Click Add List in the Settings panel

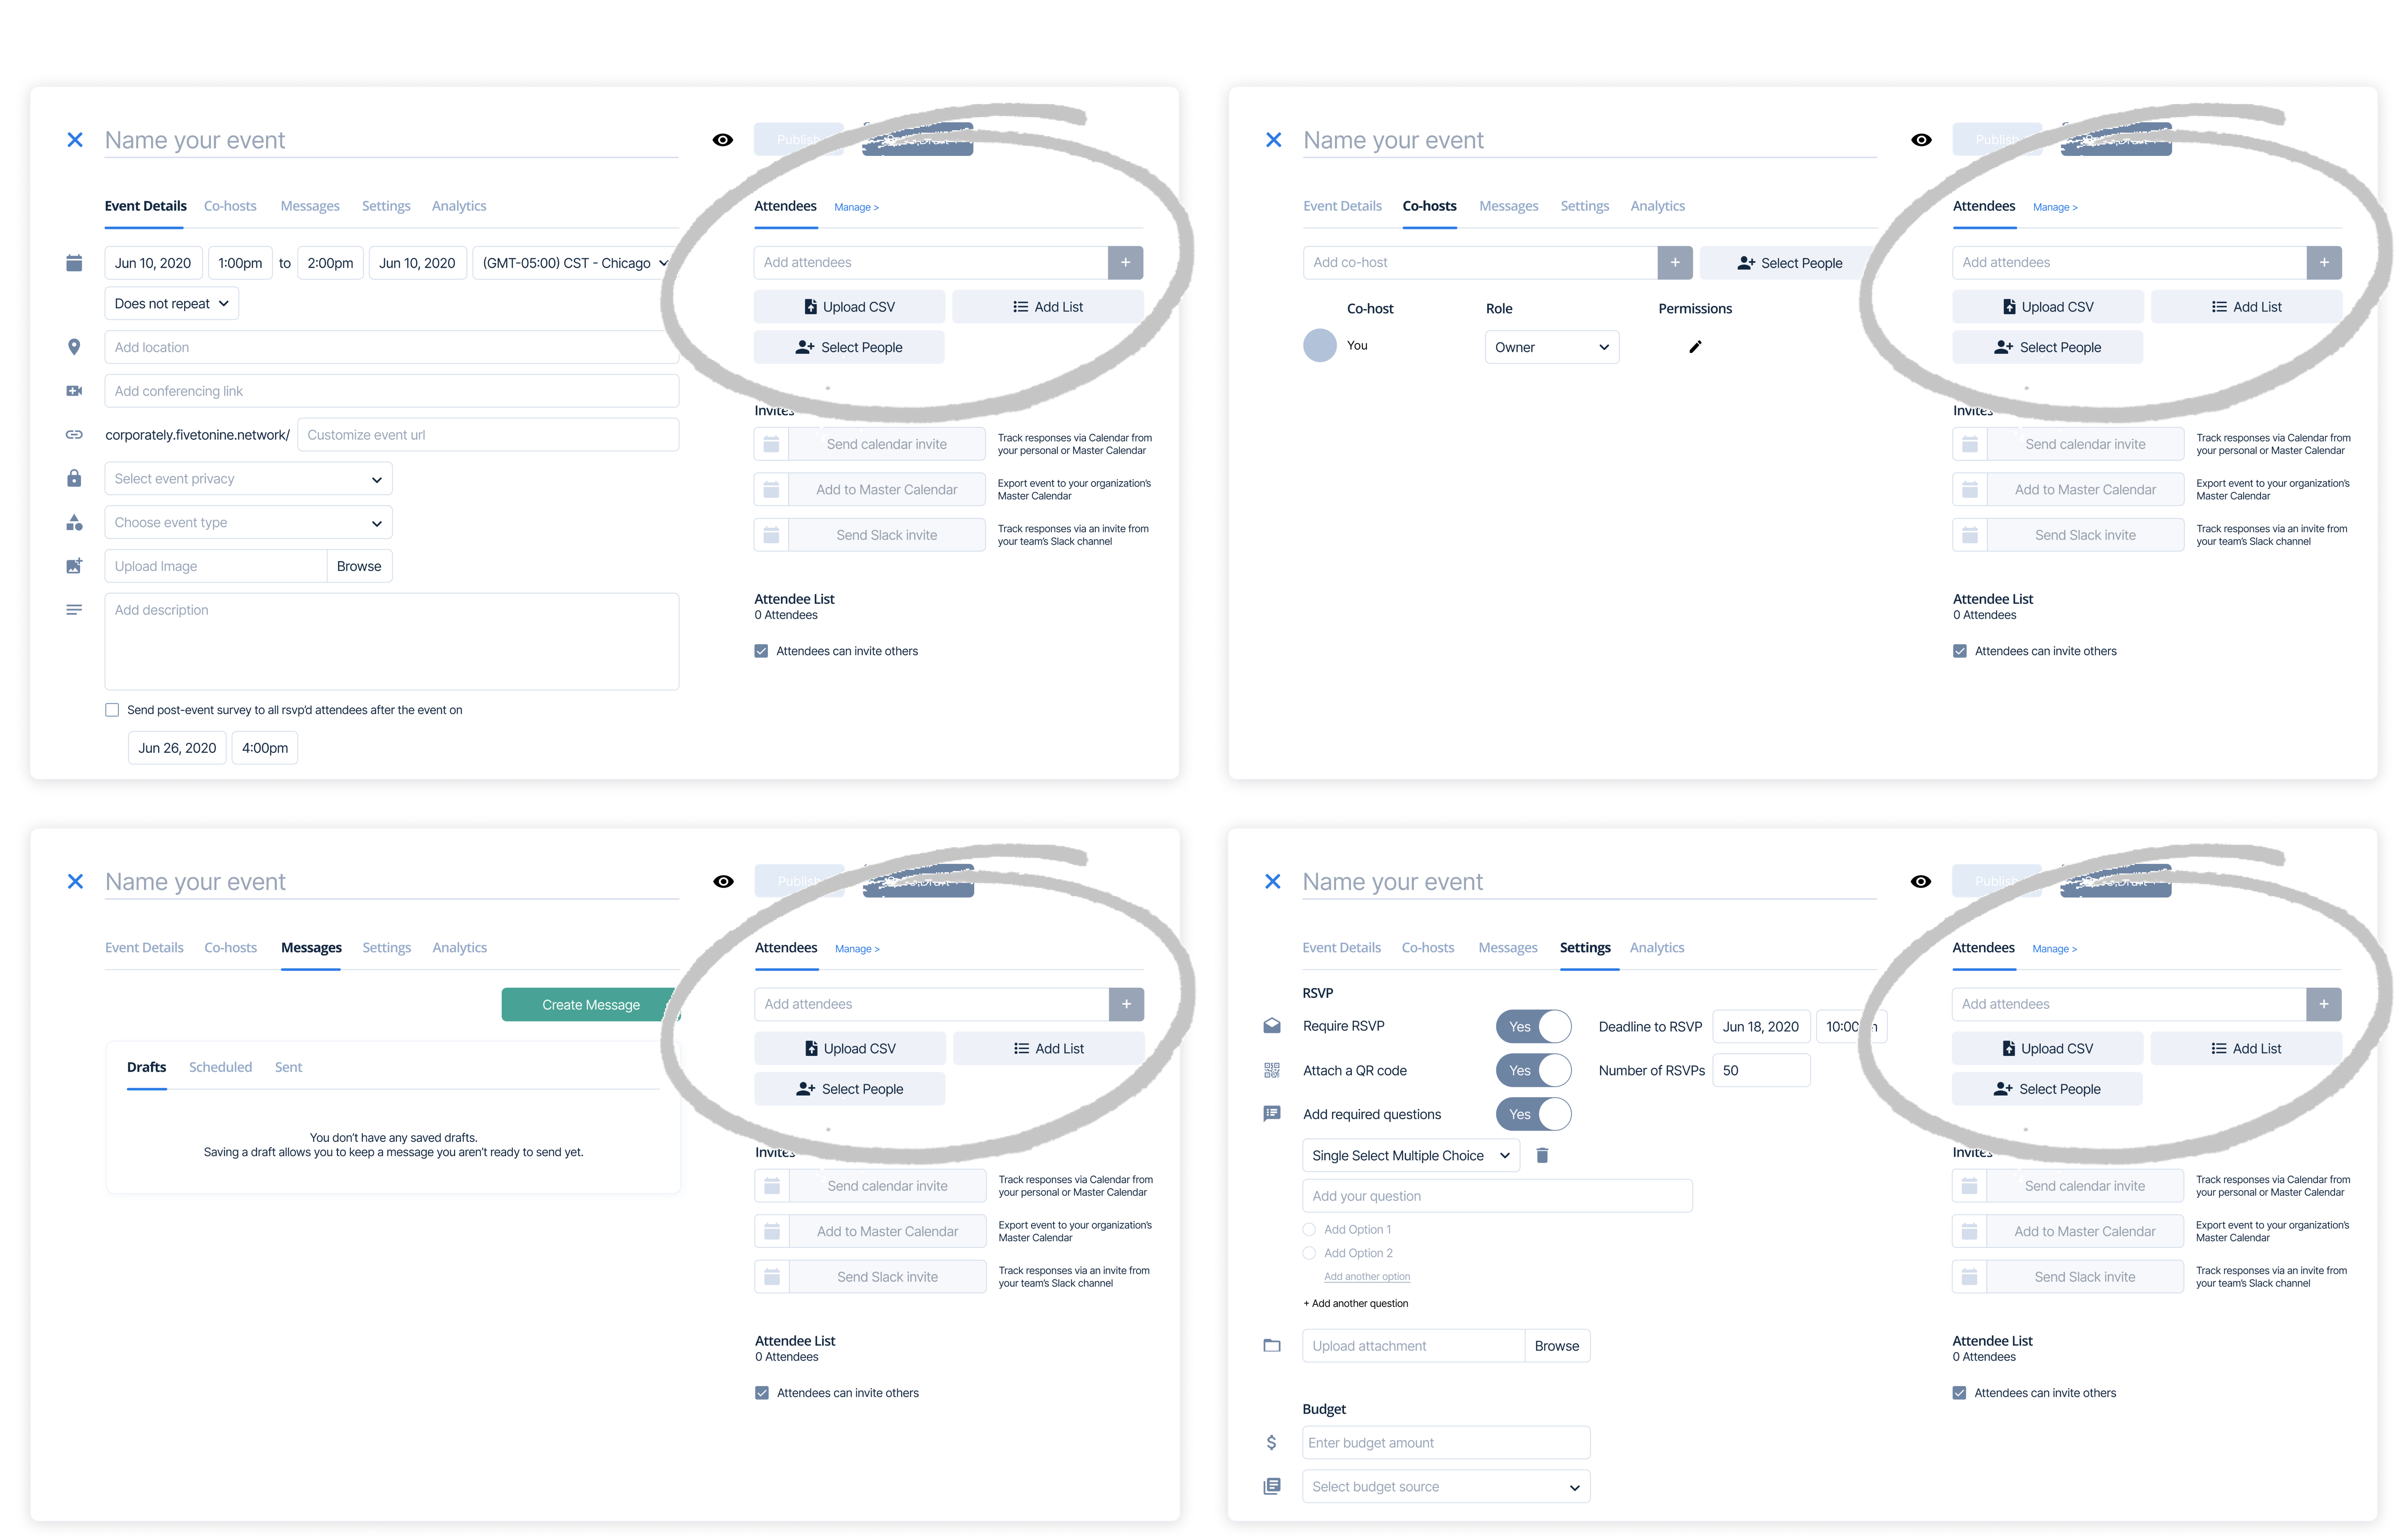tap(2246, 1049)
